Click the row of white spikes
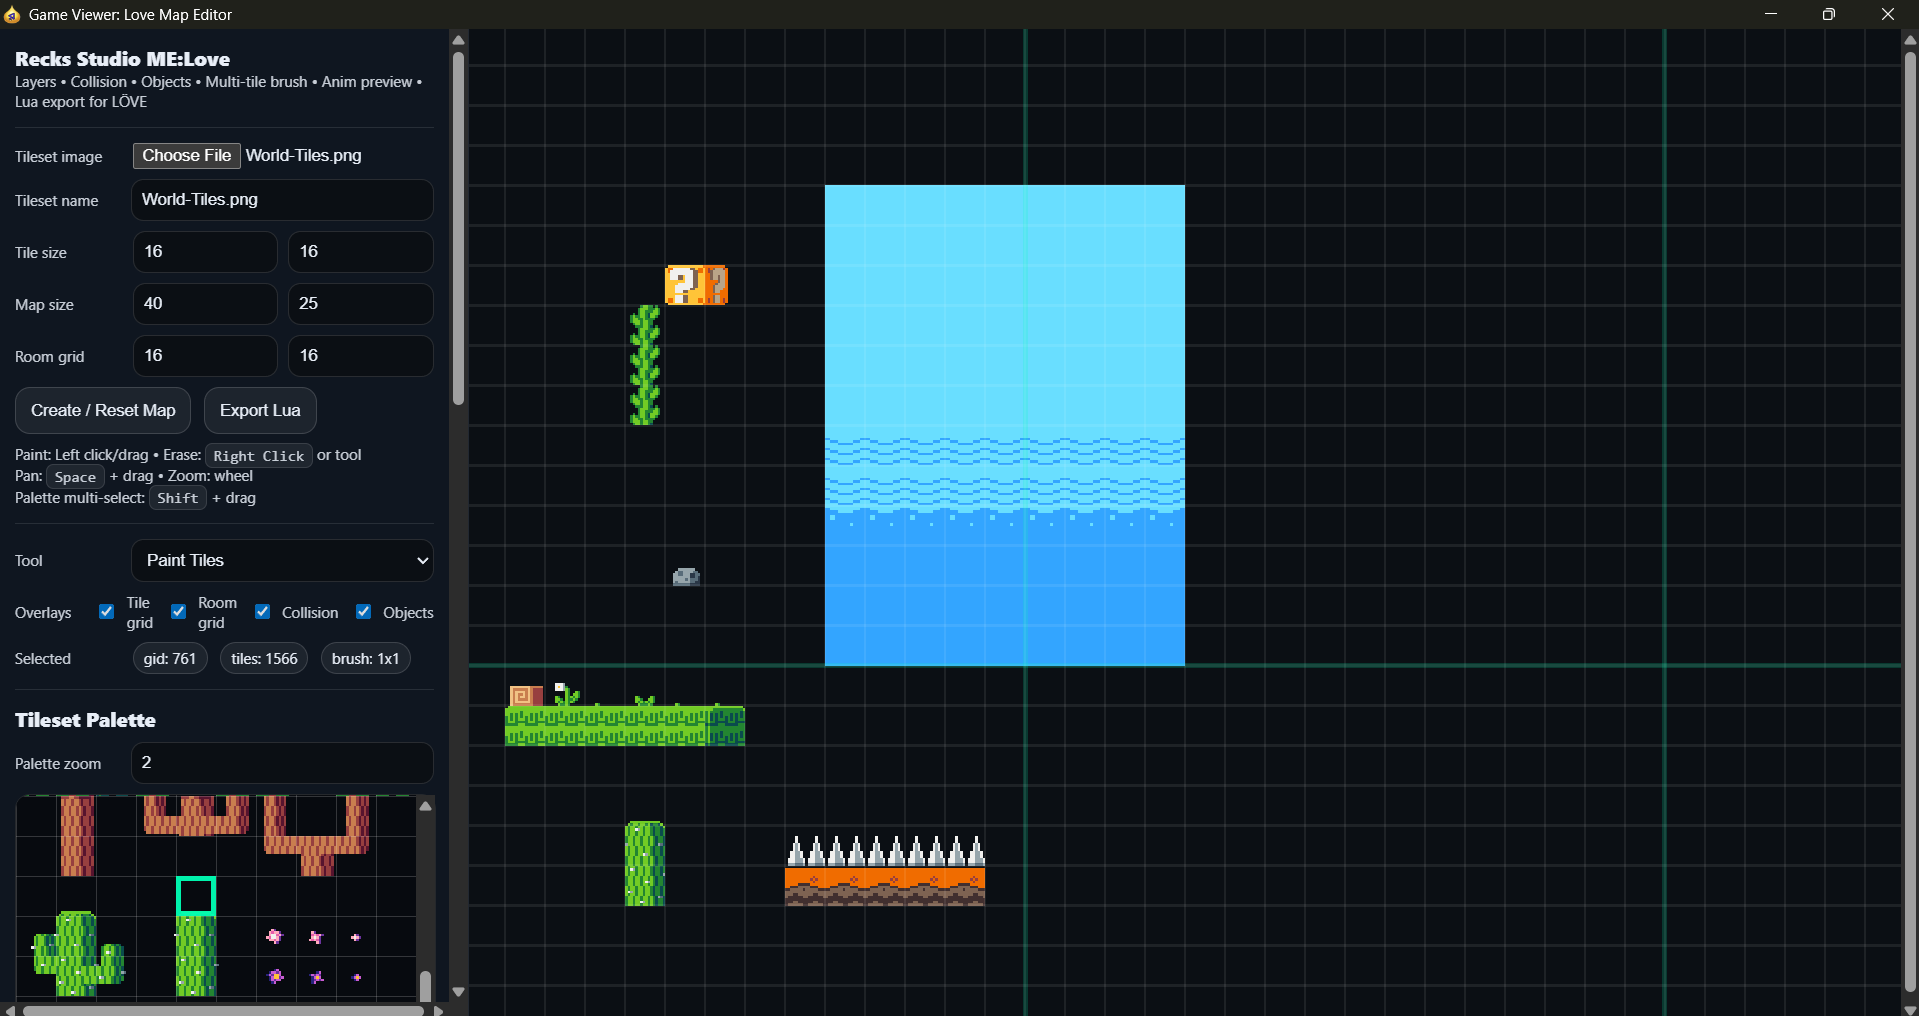 pyautogui.click(x=885, y=851)
